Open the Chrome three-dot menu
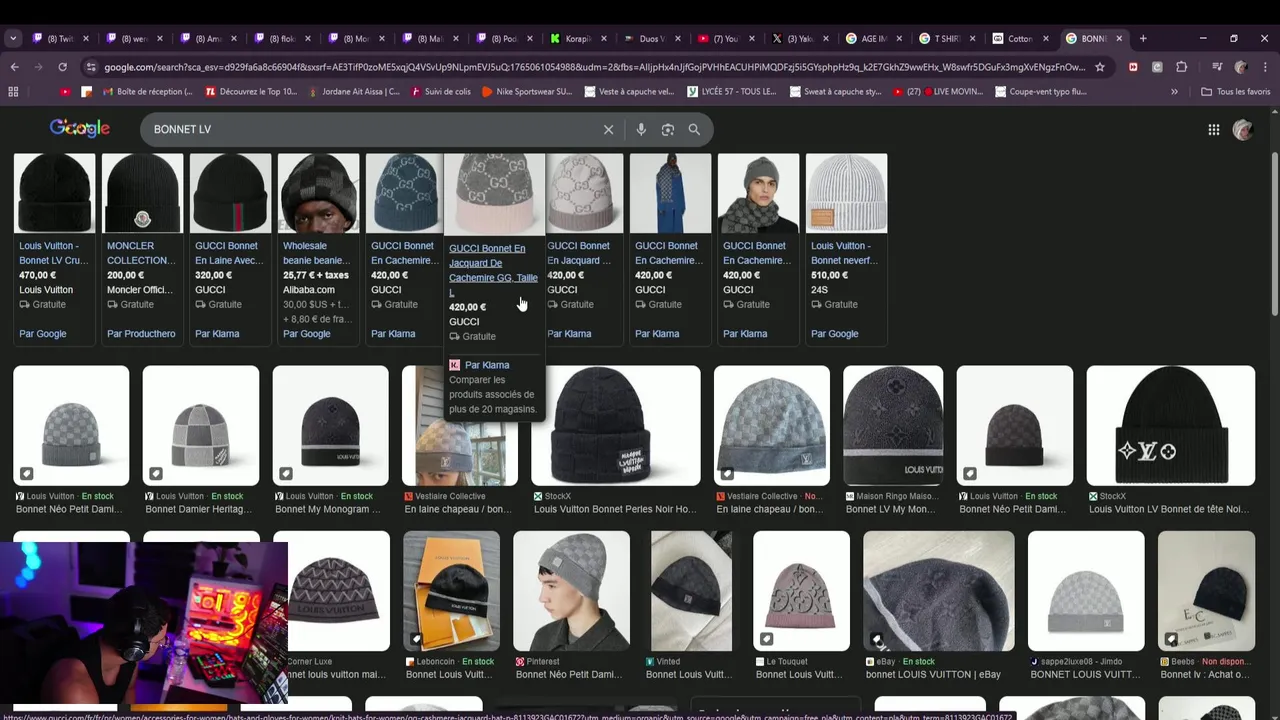 click(x=1265, y=67)
